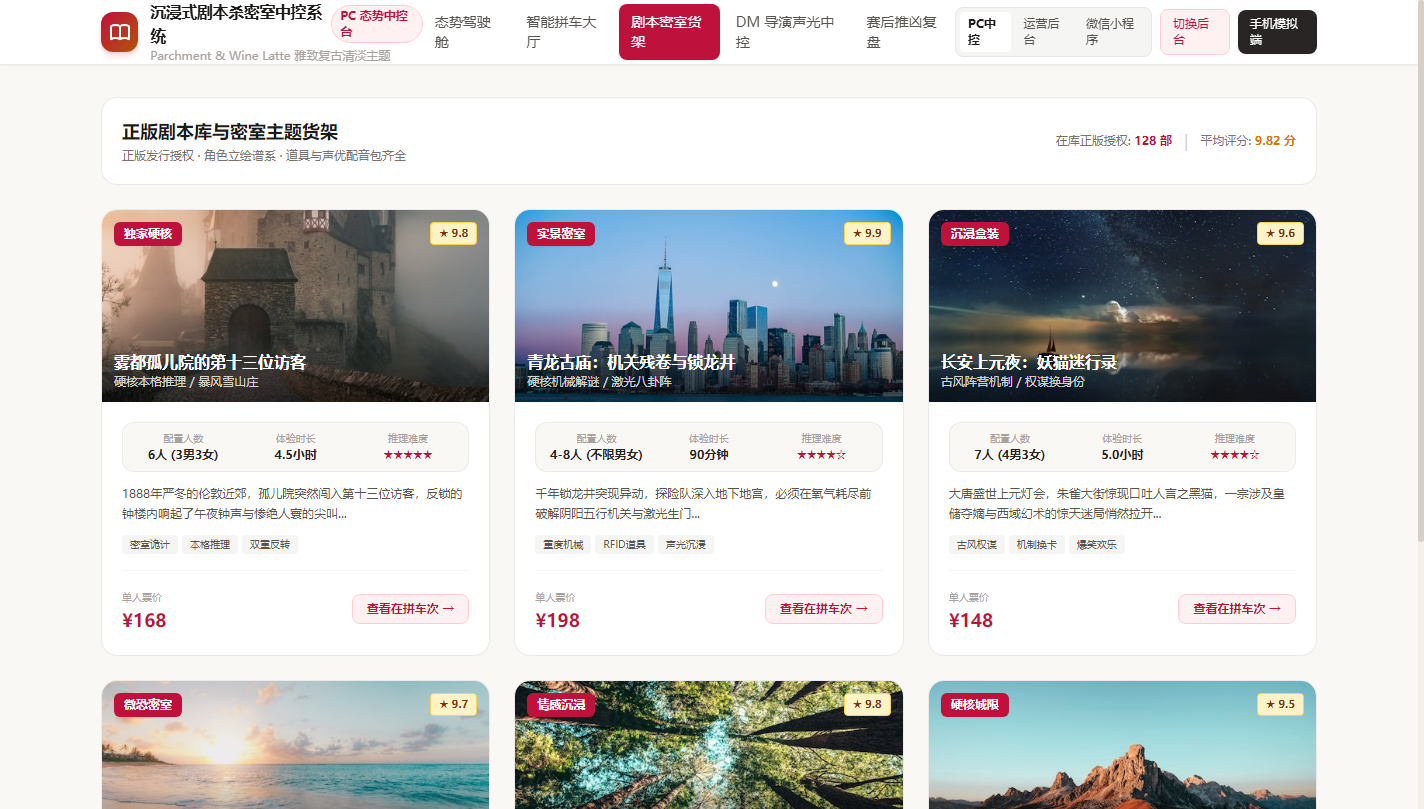Viewport: 1424px width, 809px height.
Task: Click the title 雾都孤儿院的第十三位访客
Action: [210, 362]
